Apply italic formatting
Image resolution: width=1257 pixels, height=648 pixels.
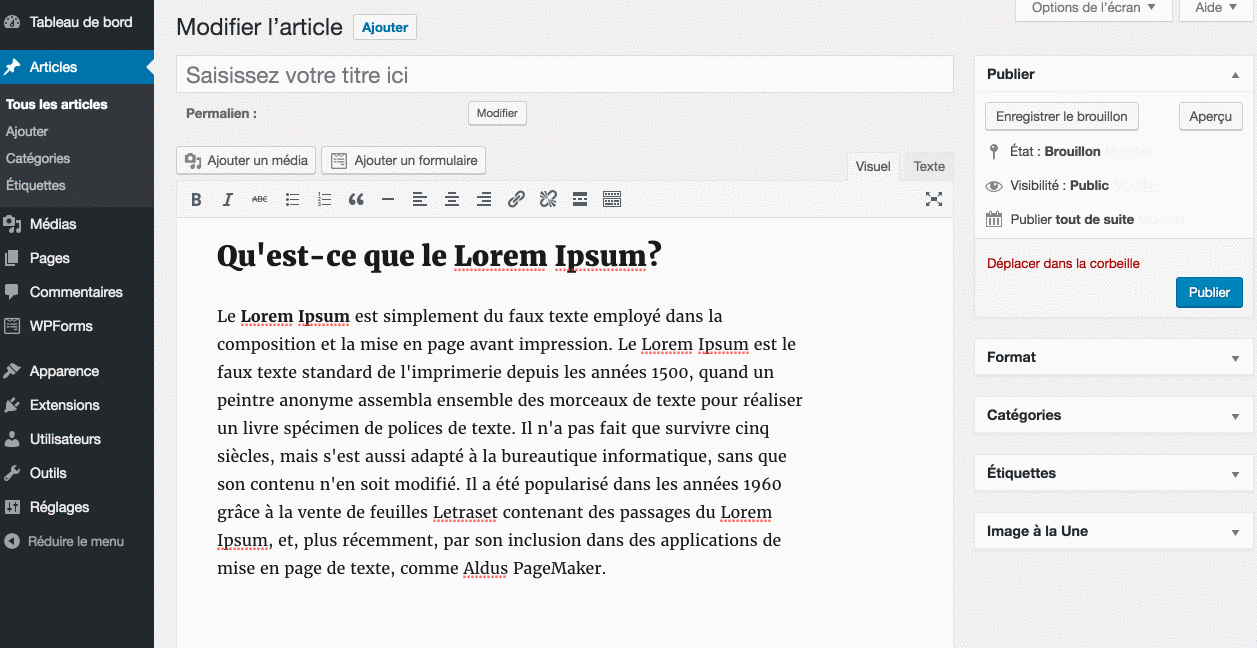coord(228,200)
